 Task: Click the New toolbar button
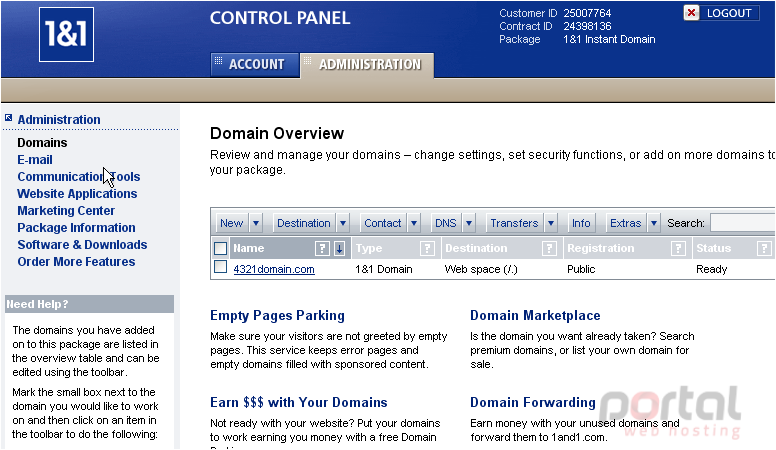[x=232, y=223]
